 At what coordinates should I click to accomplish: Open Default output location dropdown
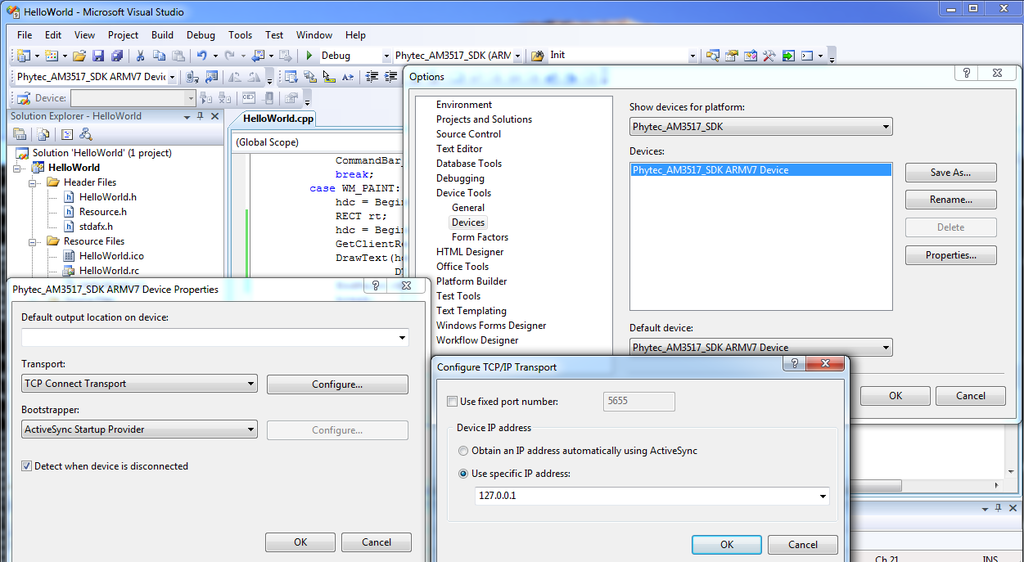pos(402,338)
